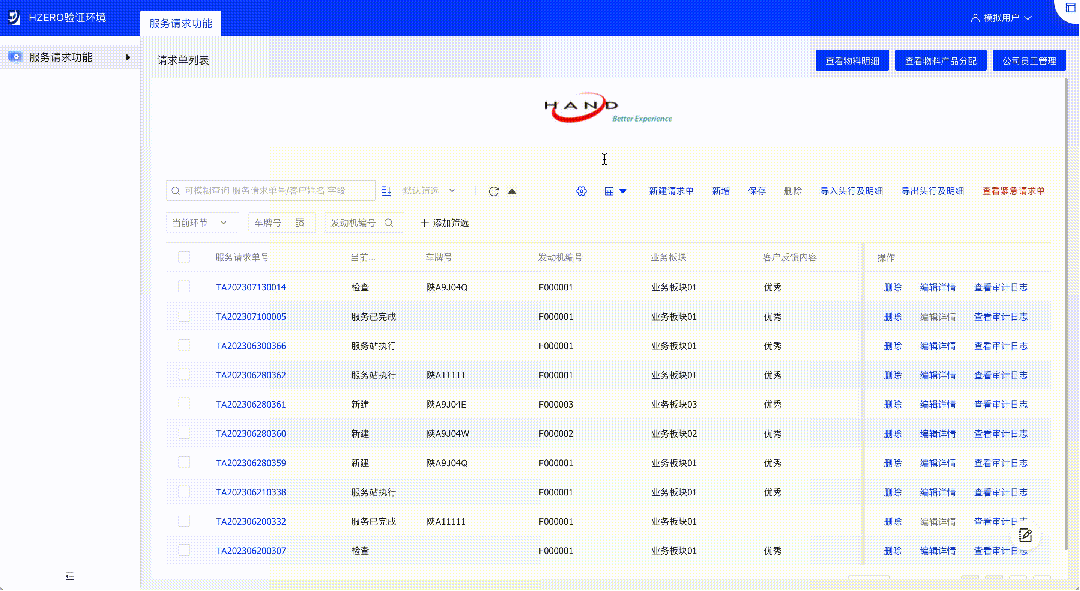The image size is (1080, 591).
Task: Open the 当前环节 filter dropdown
Action: pos(200,223)
